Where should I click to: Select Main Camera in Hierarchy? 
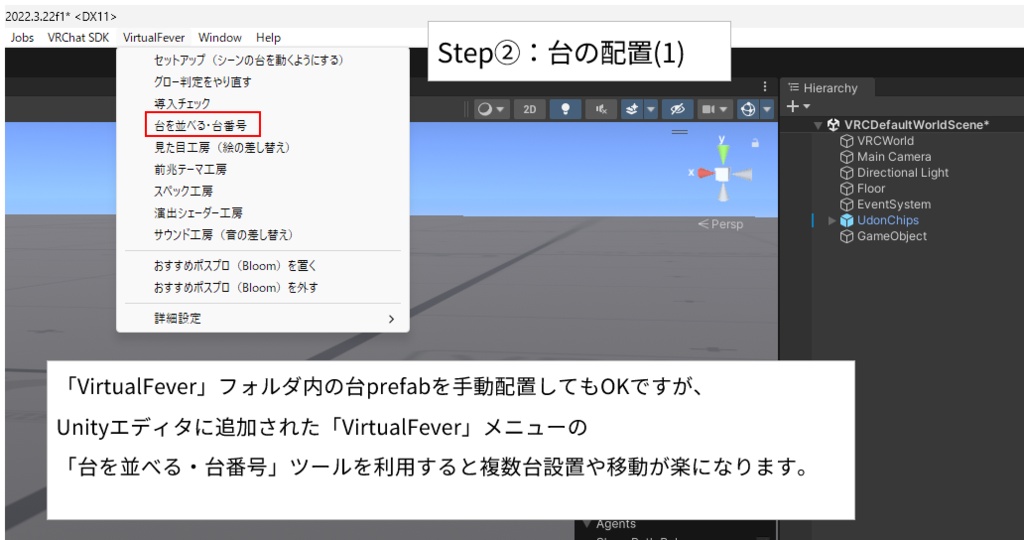click(x=894, y=157)
